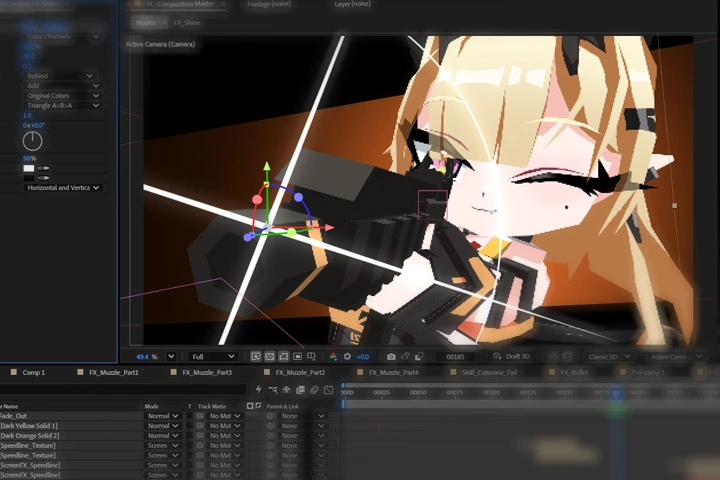The image size is (720, 480).
Task: Toggle the matte invert column header icon
Action: click(x=258, y=406)
